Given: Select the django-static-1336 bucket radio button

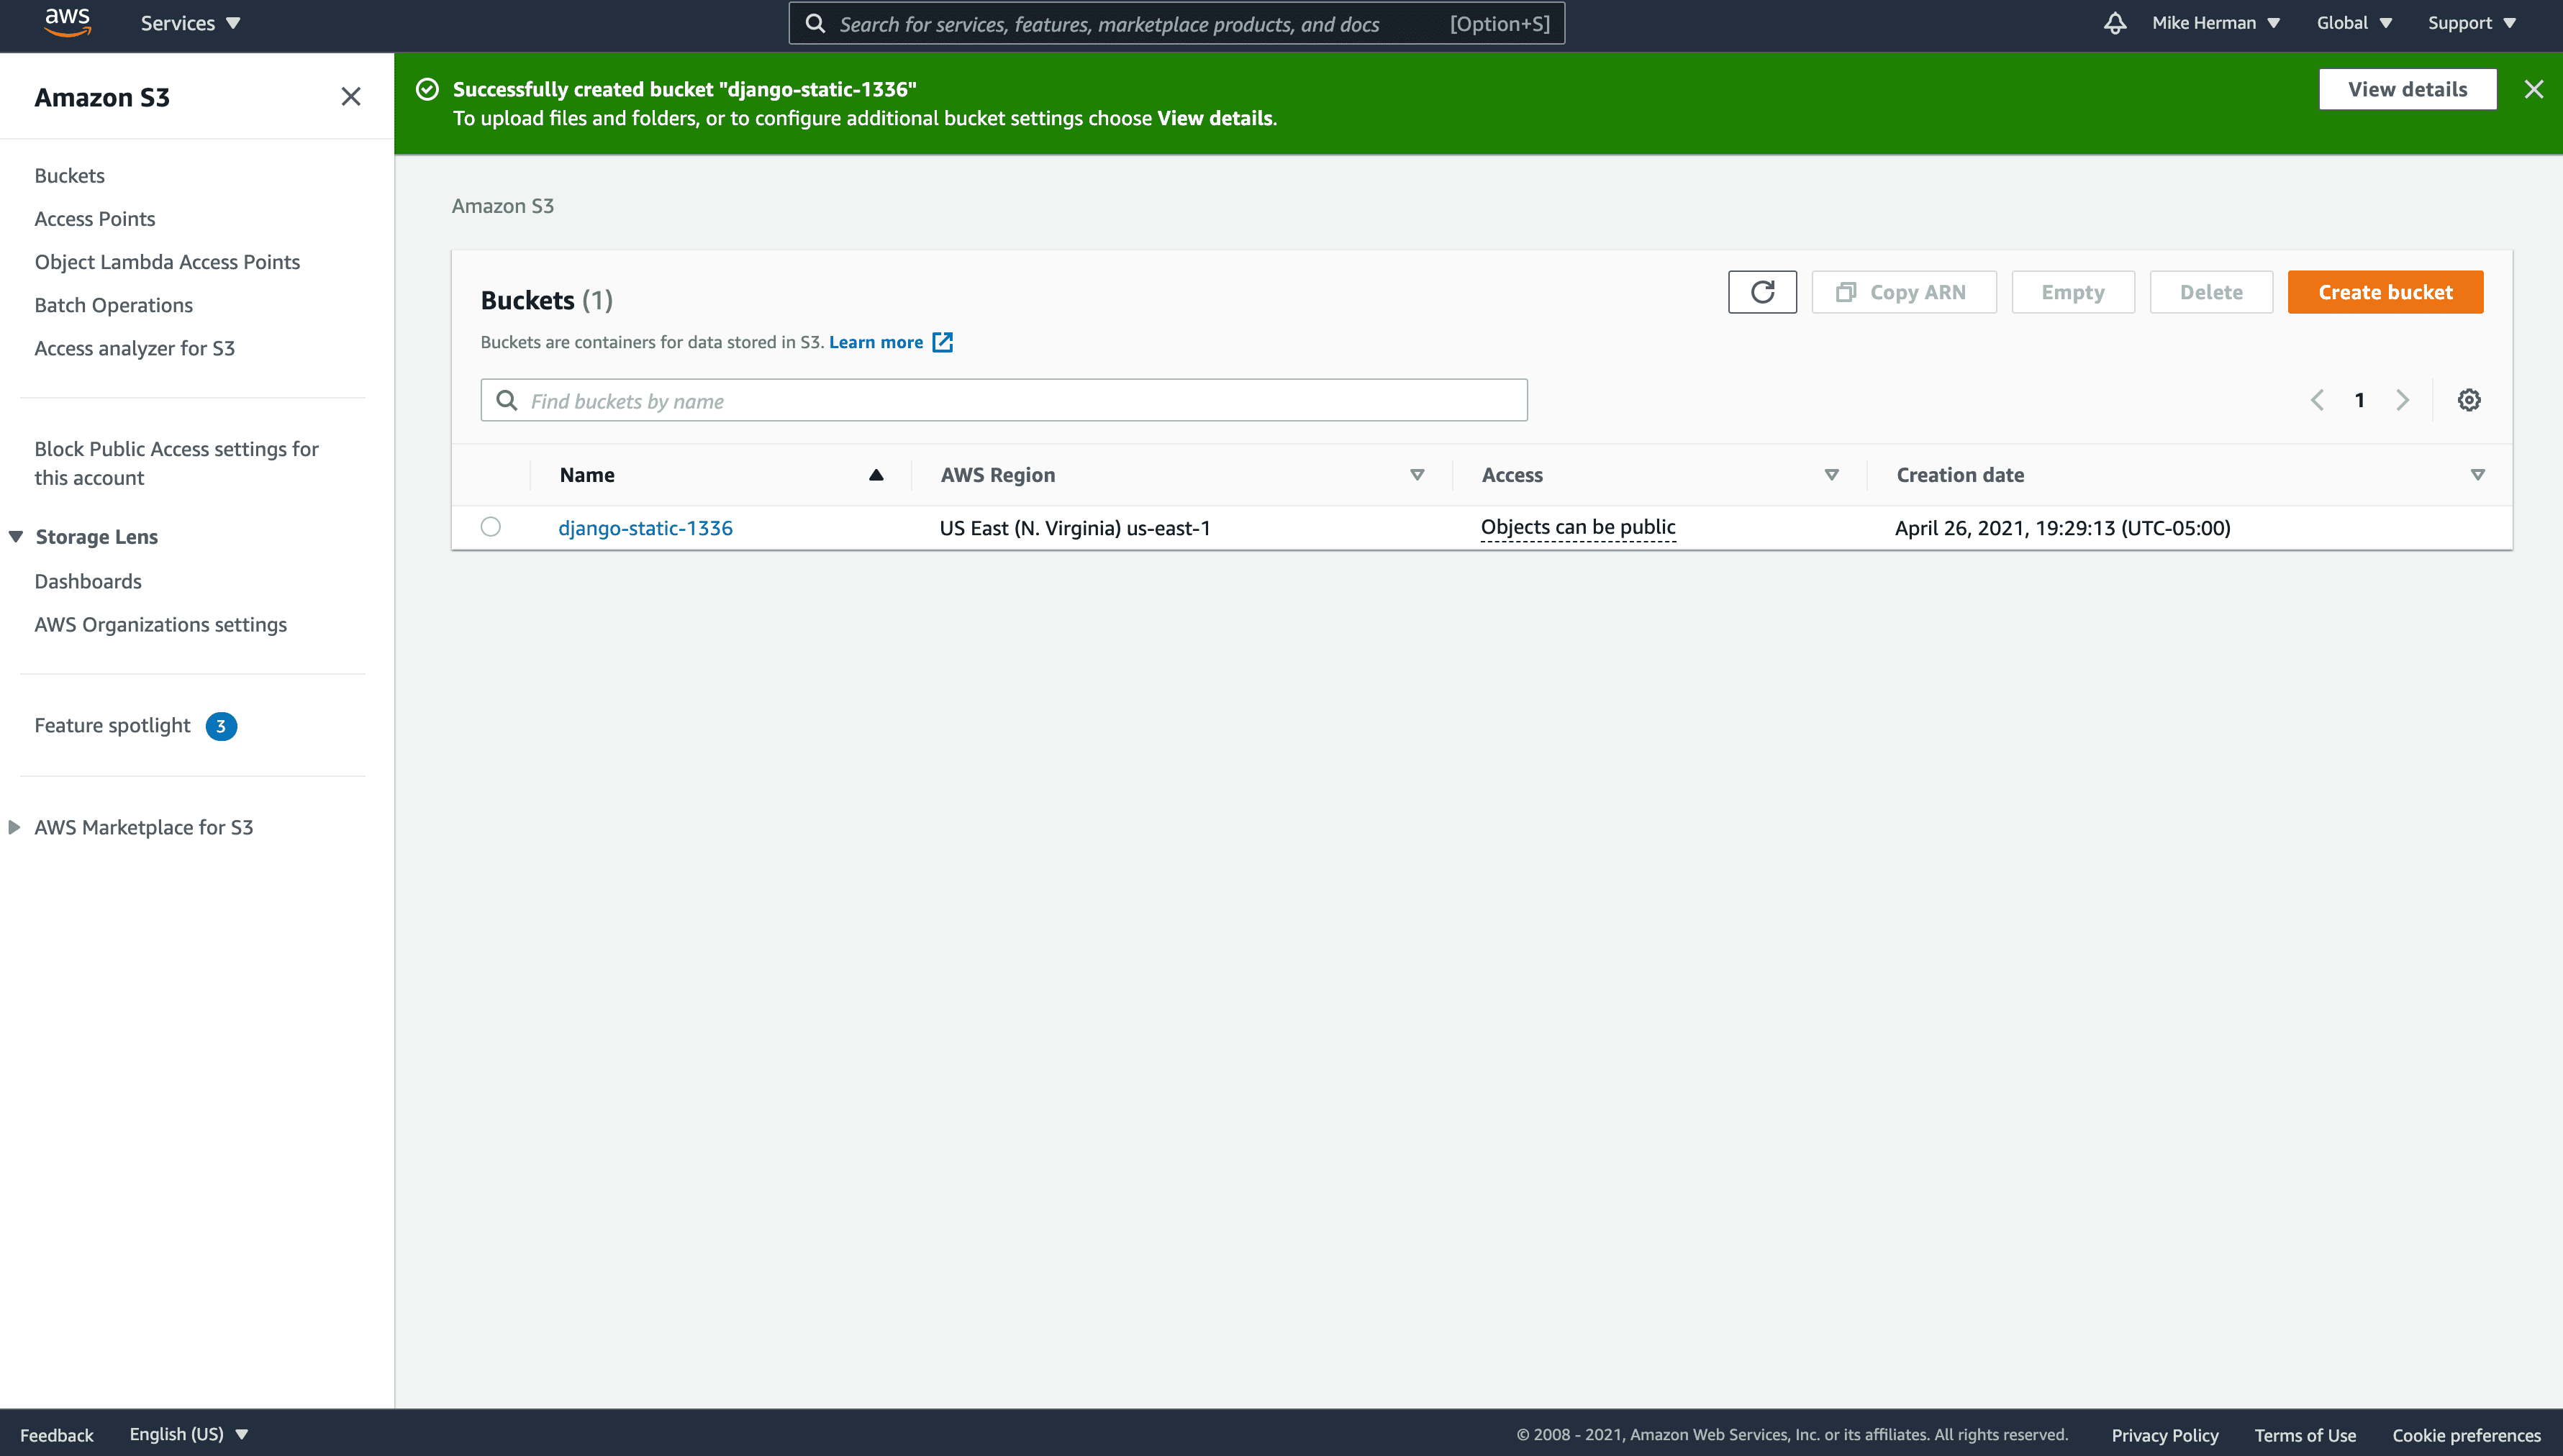Looking at the screenshot, I should 490,527.
